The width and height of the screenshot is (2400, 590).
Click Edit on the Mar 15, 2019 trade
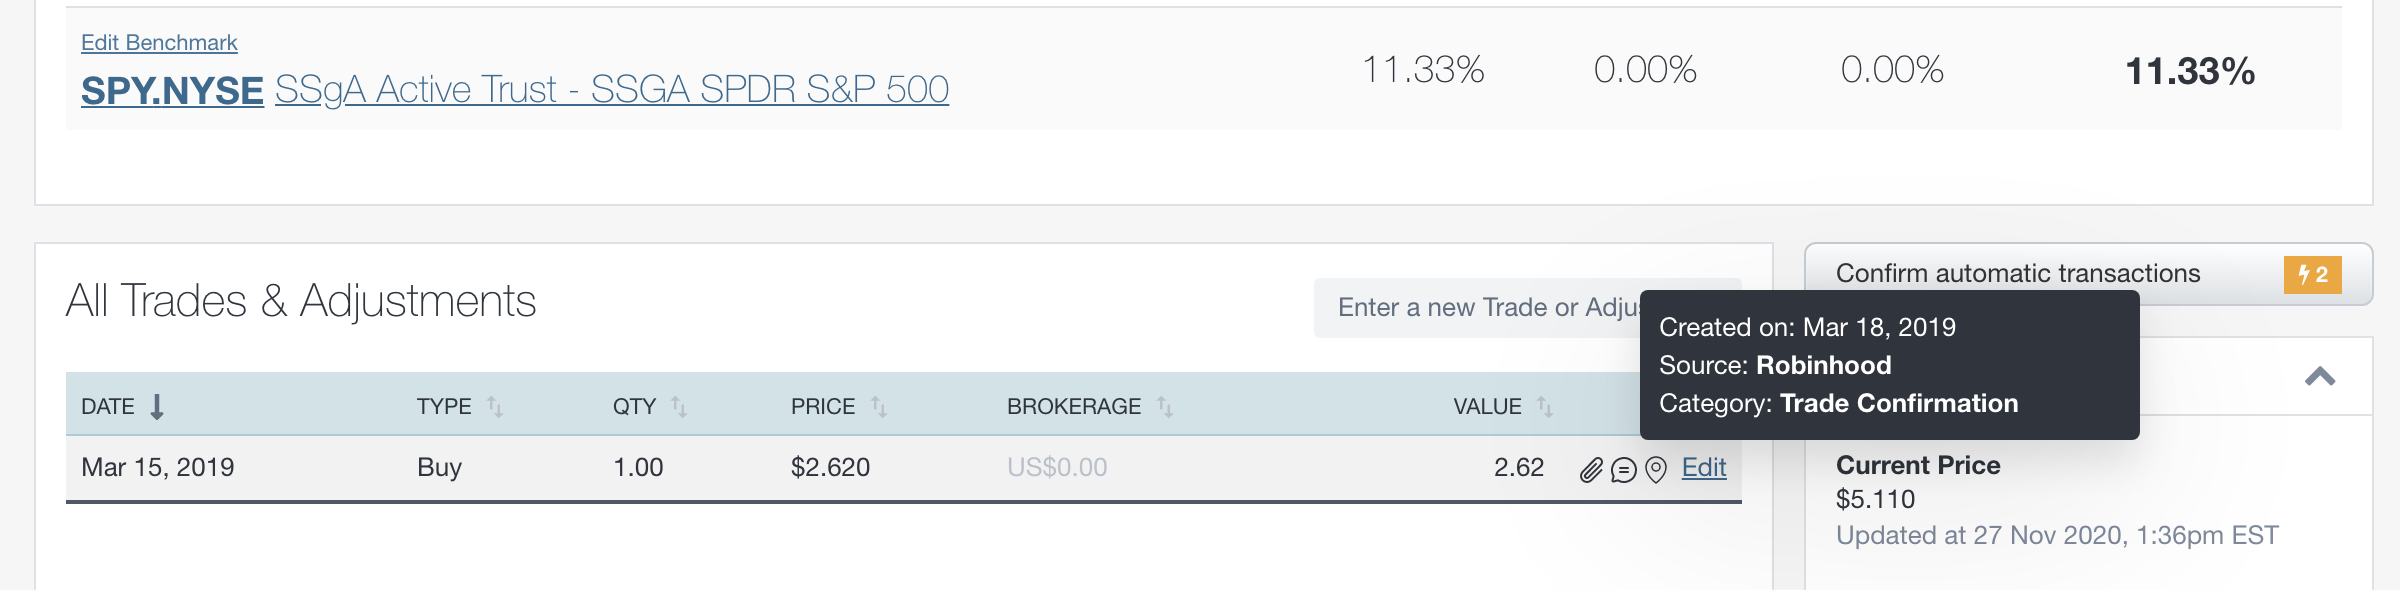tap(1704, 467)
